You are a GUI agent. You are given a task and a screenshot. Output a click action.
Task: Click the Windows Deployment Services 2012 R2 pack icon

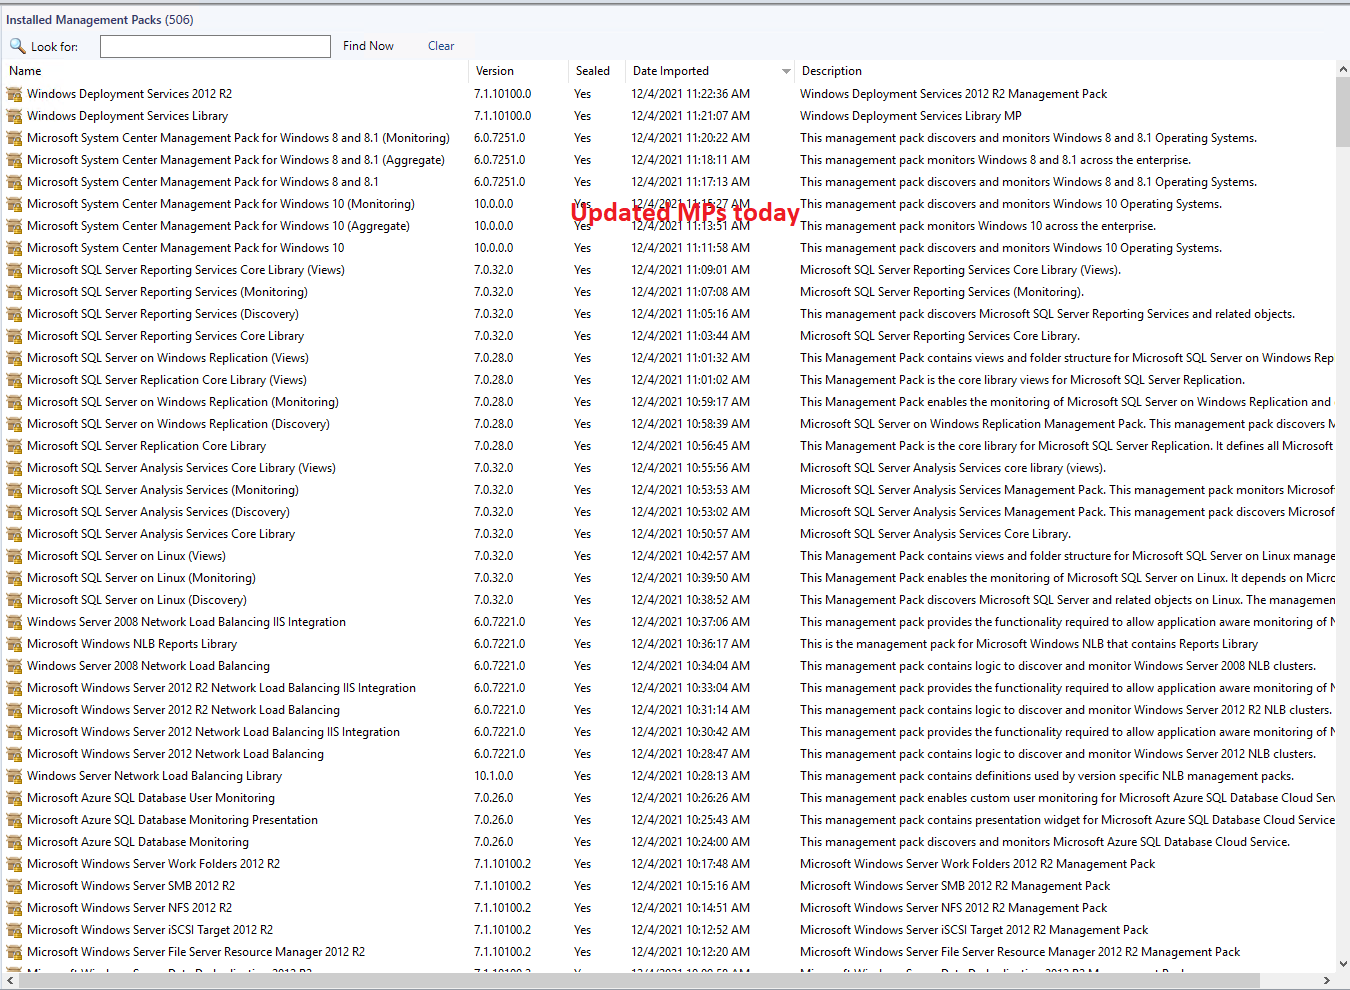tap(14, 94)
